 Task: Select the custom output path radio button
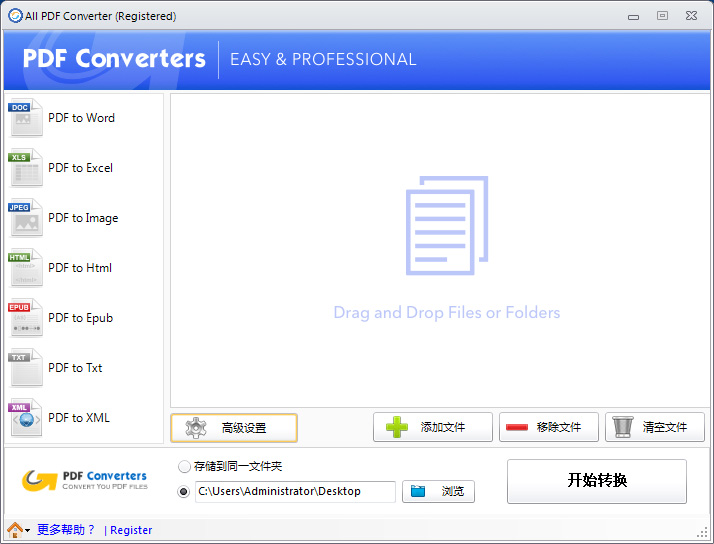(x=184, y=492)
